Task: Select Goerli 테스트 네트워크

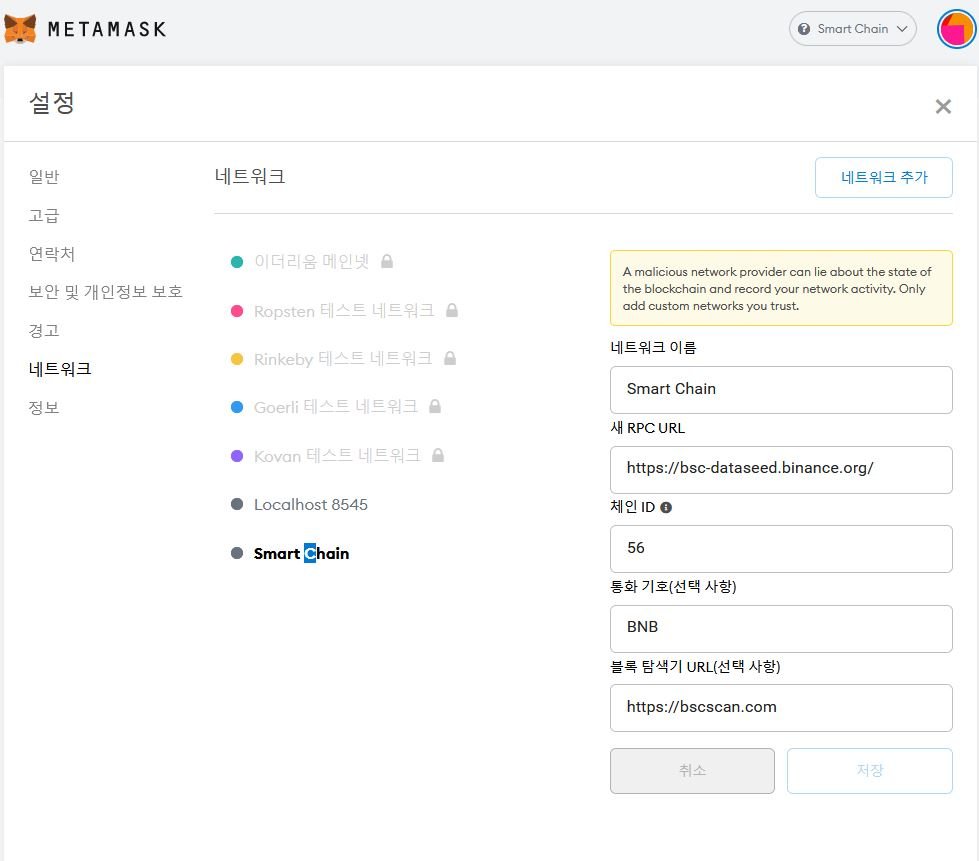Action: click(x=336, y=406)
